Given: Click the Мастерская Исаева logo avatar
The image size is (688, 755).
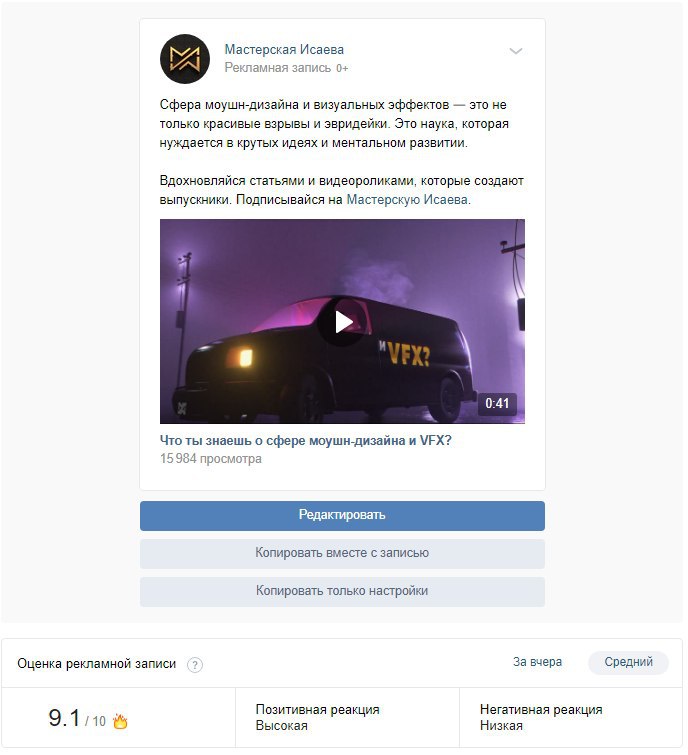Looking at the screenshot, I should pos(184,59).
